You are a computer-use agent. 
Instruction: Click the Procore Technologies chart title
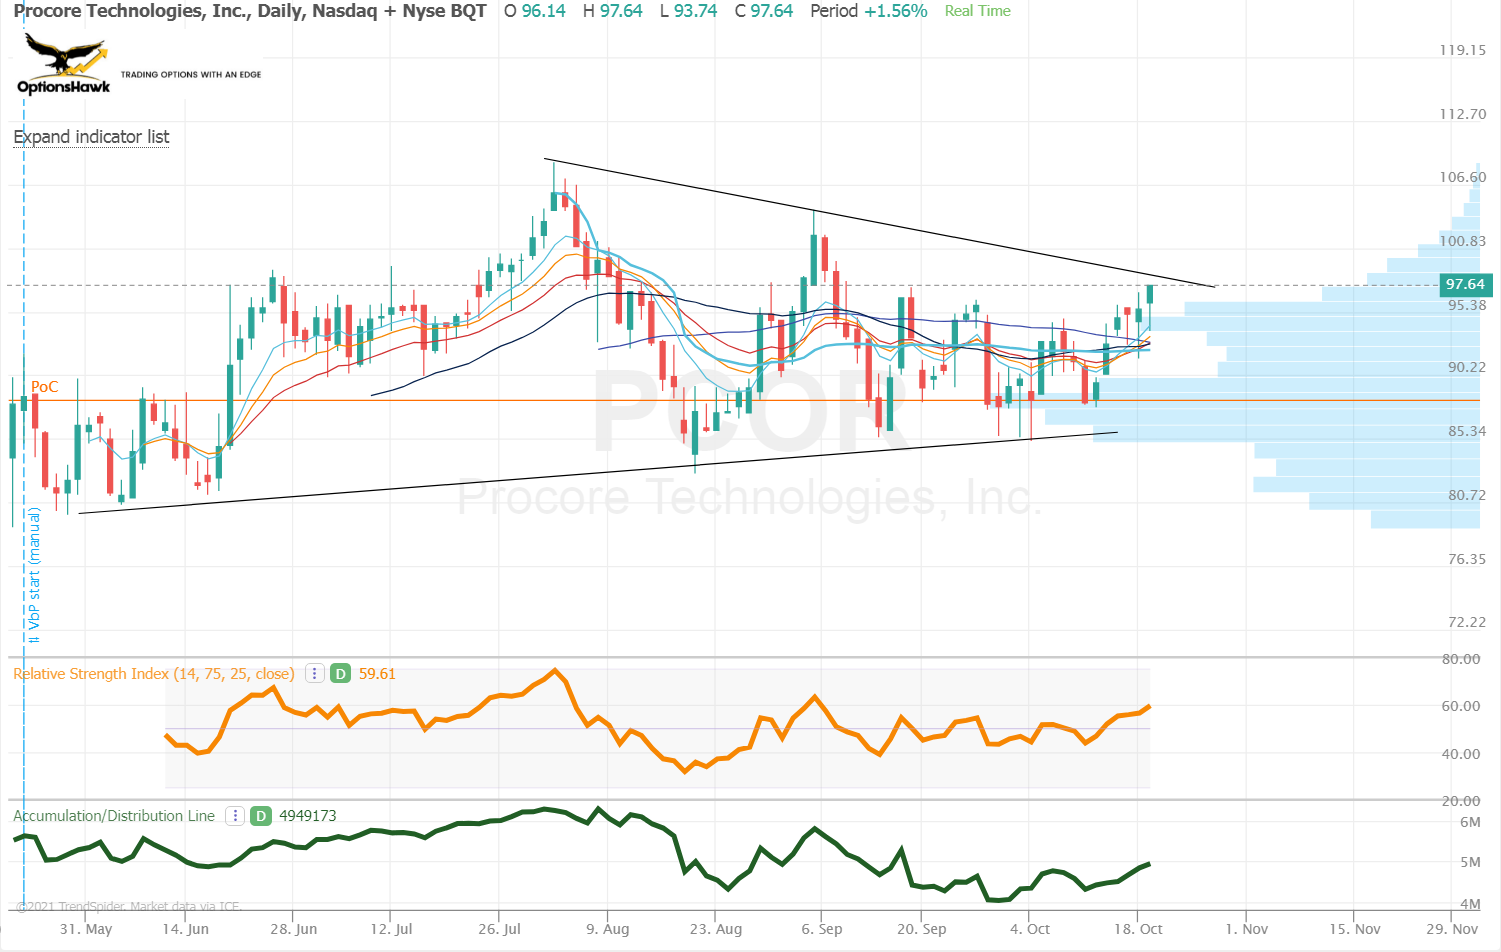click(250, 11)
